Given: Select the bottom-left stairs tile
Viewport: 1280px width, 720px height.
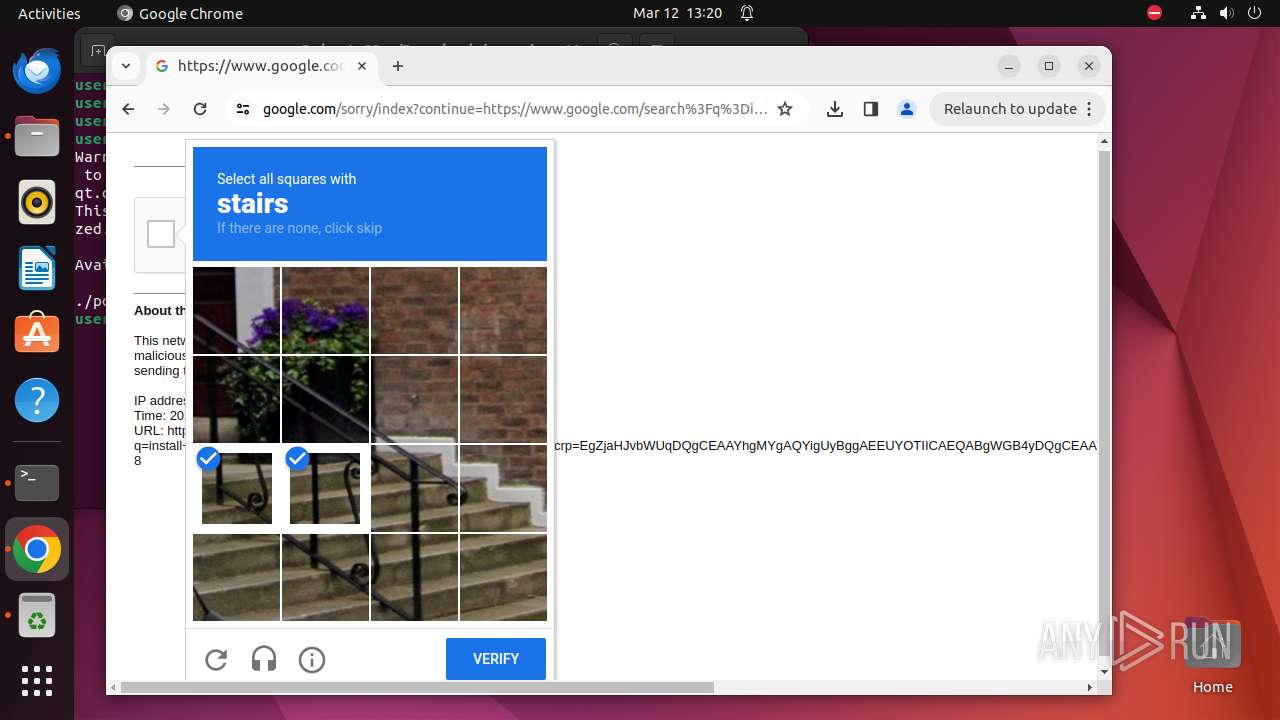Looking at the screenshot, I should pos(237,578).
